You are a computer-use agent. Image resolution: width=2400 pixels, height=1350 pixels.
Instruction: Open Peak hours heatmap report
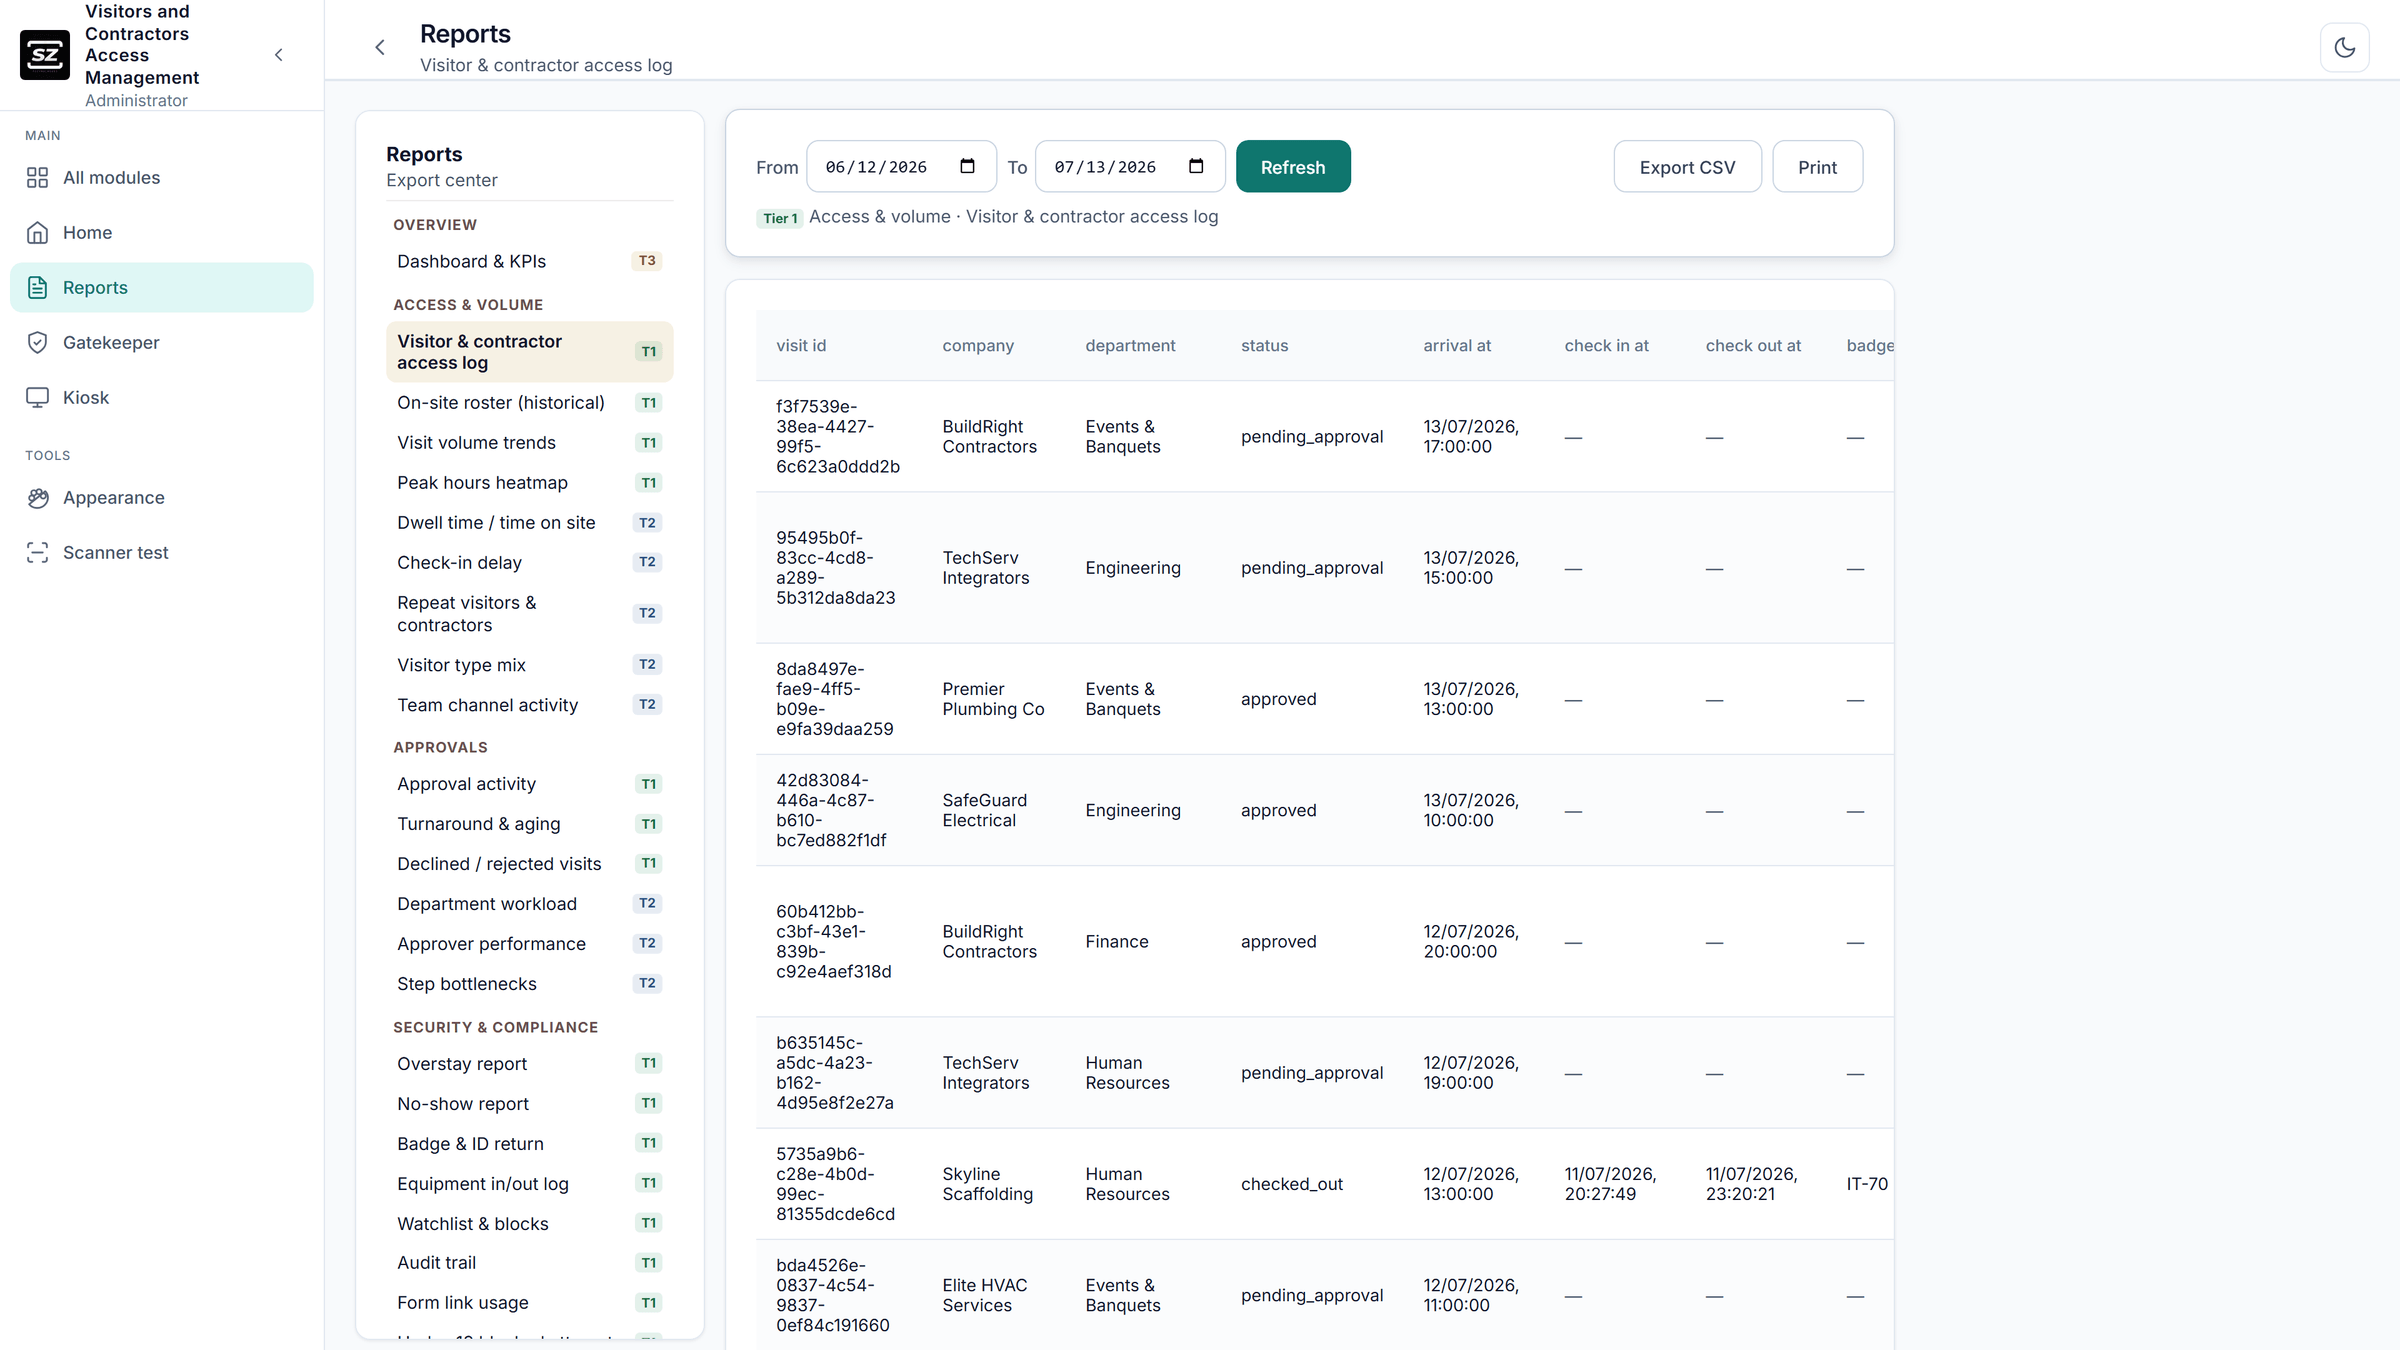pyautogui.click(x=530, y=482)
